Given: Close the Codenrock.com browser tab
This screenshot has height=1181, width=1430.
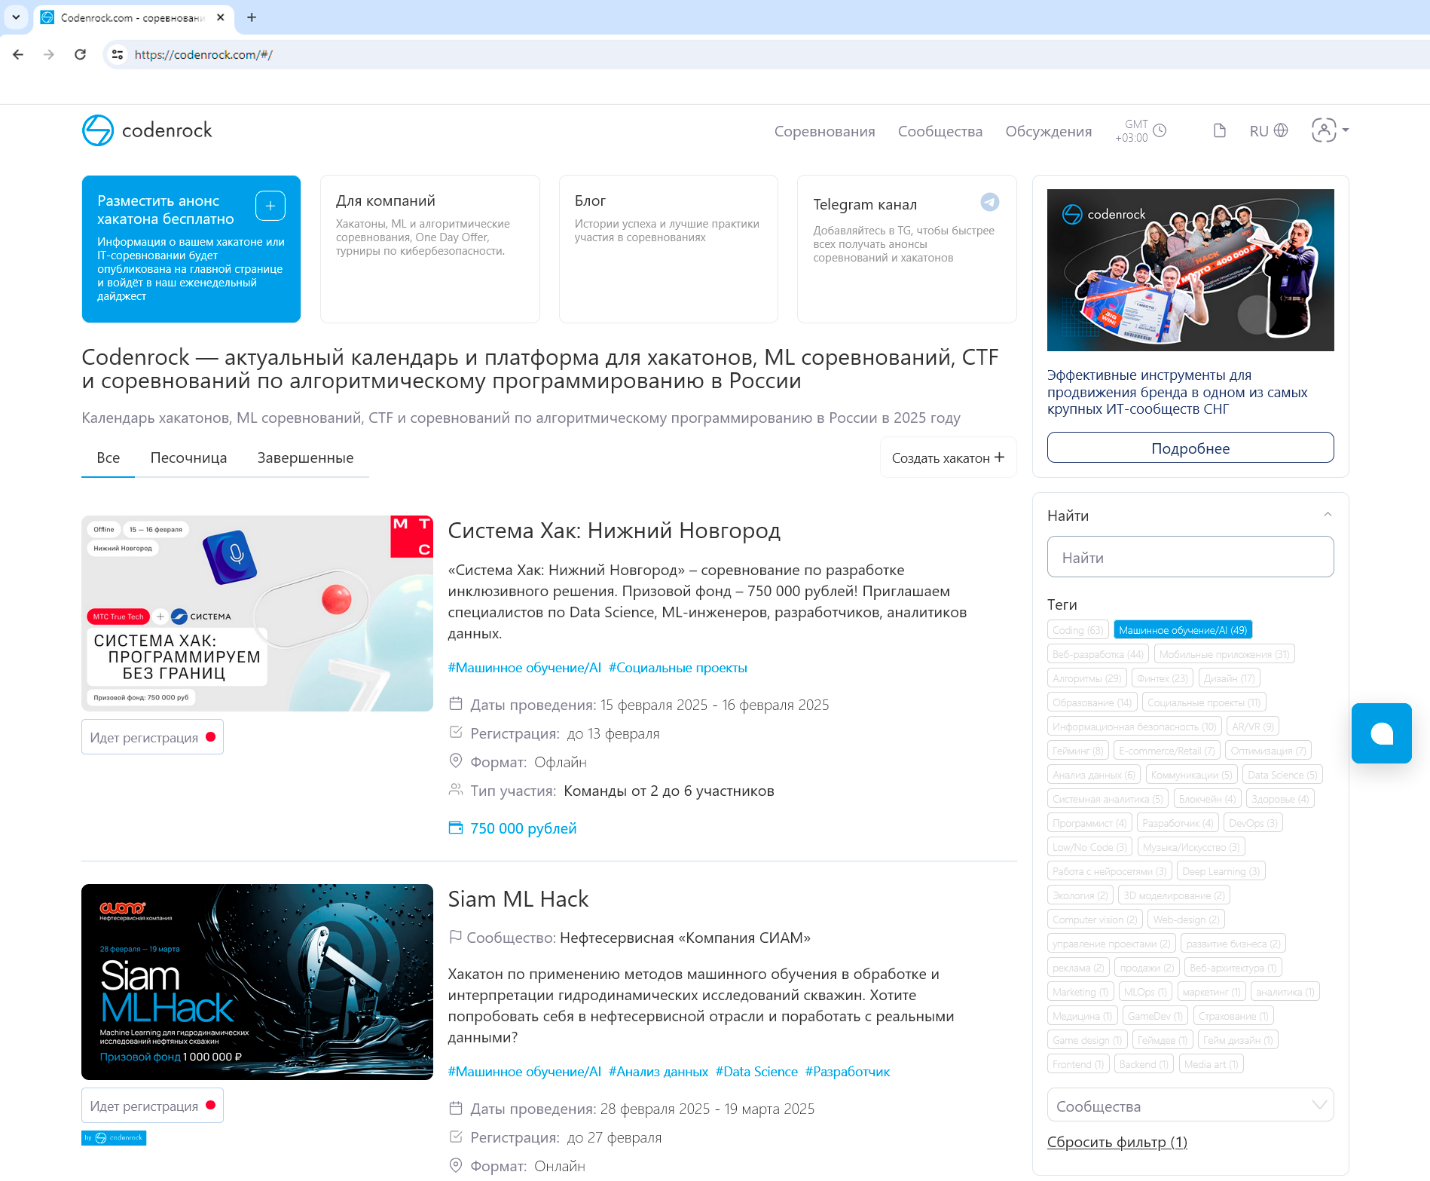Looking at the screenshot, I should [221, 17].
